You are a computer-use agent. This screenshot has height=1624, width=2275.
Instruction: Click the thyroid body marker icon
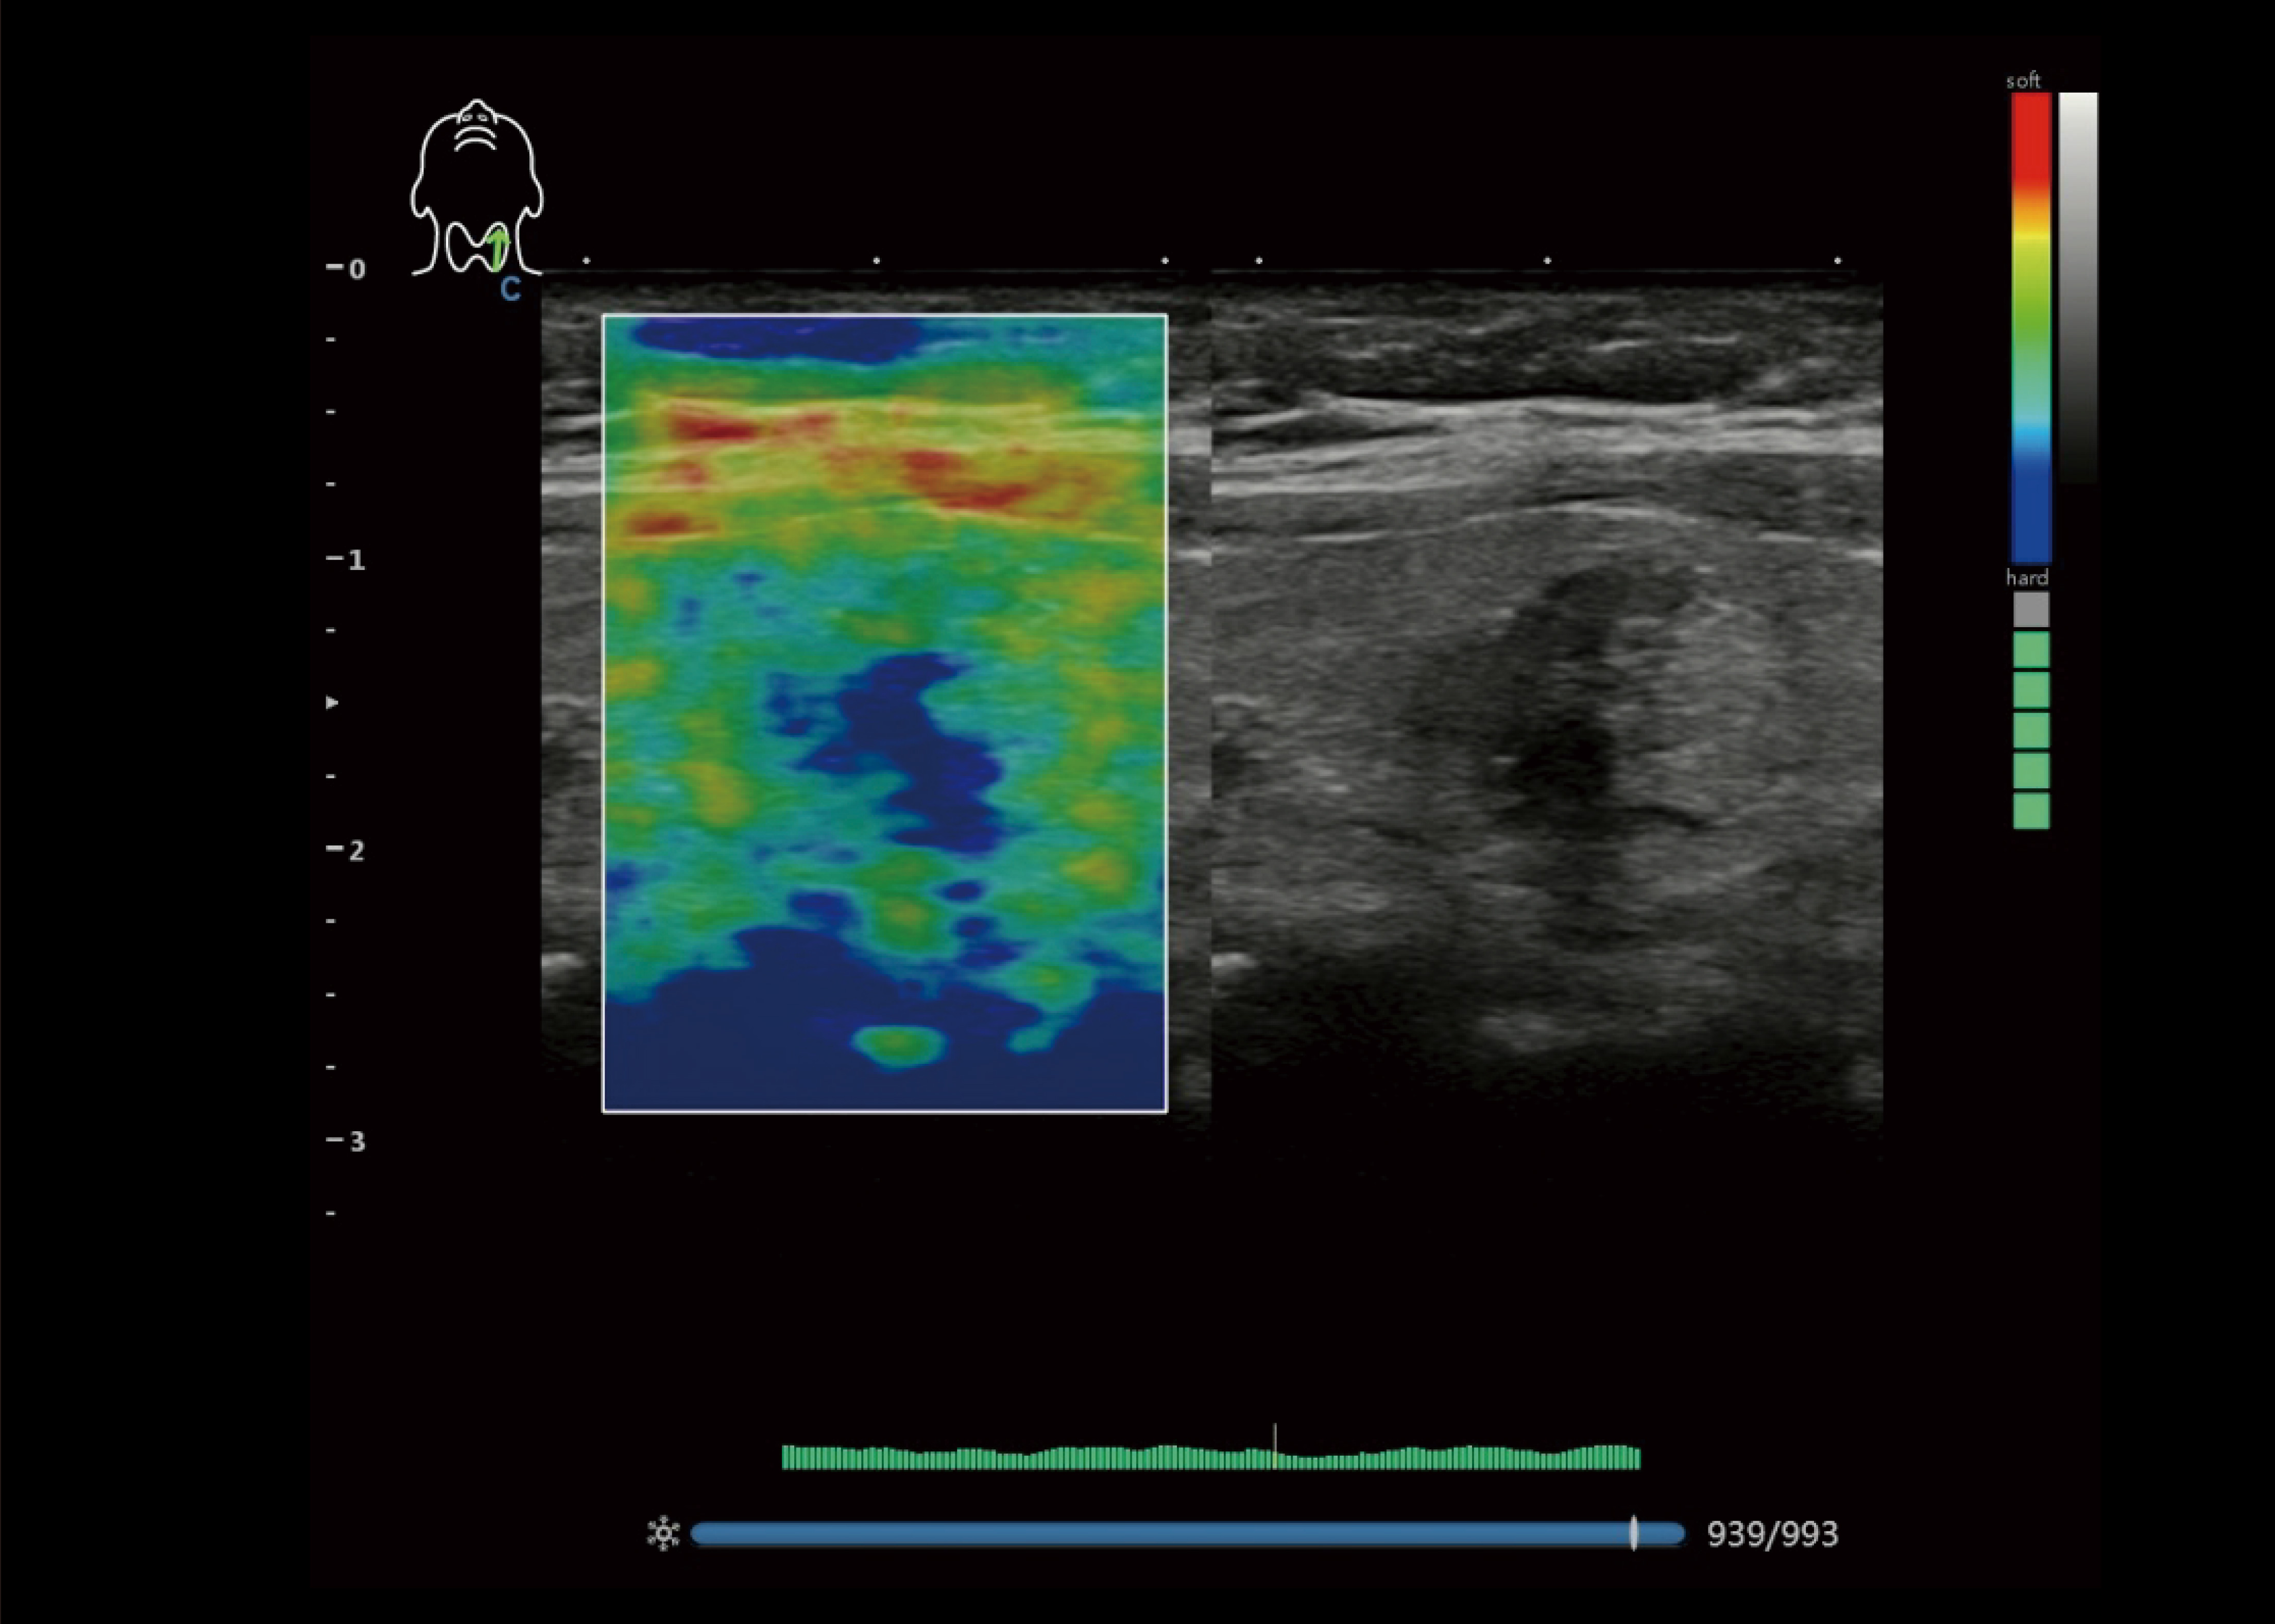[476, 188]
